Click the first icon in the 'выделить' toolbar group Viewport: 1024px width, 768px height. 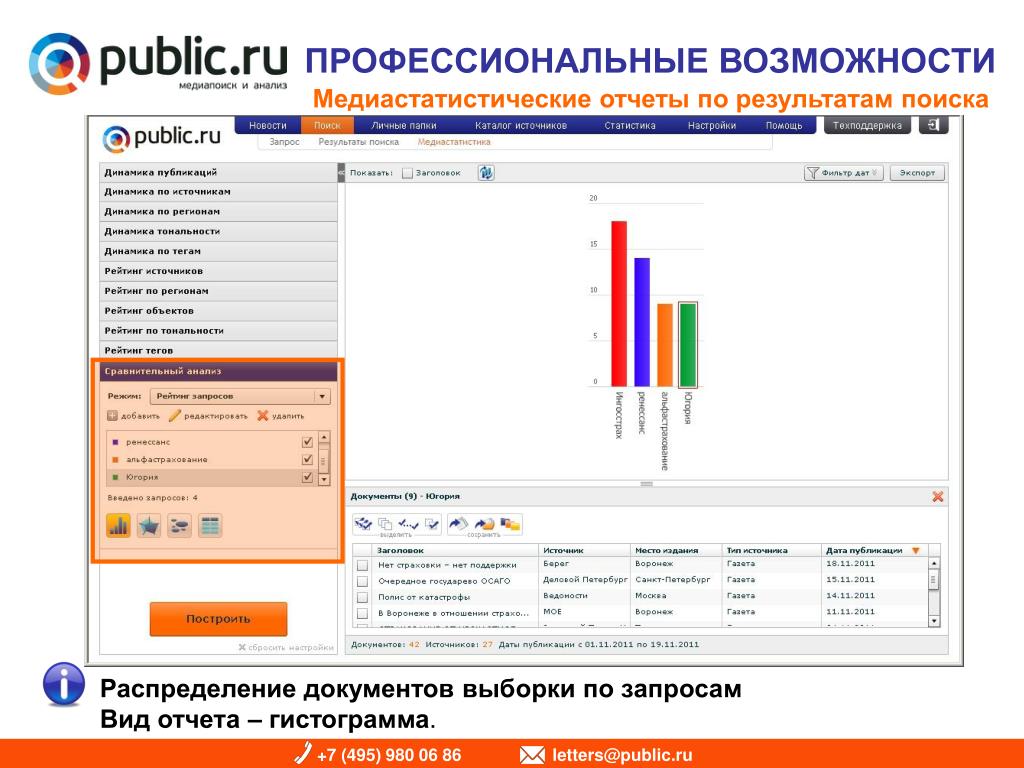tap(363, 524)
